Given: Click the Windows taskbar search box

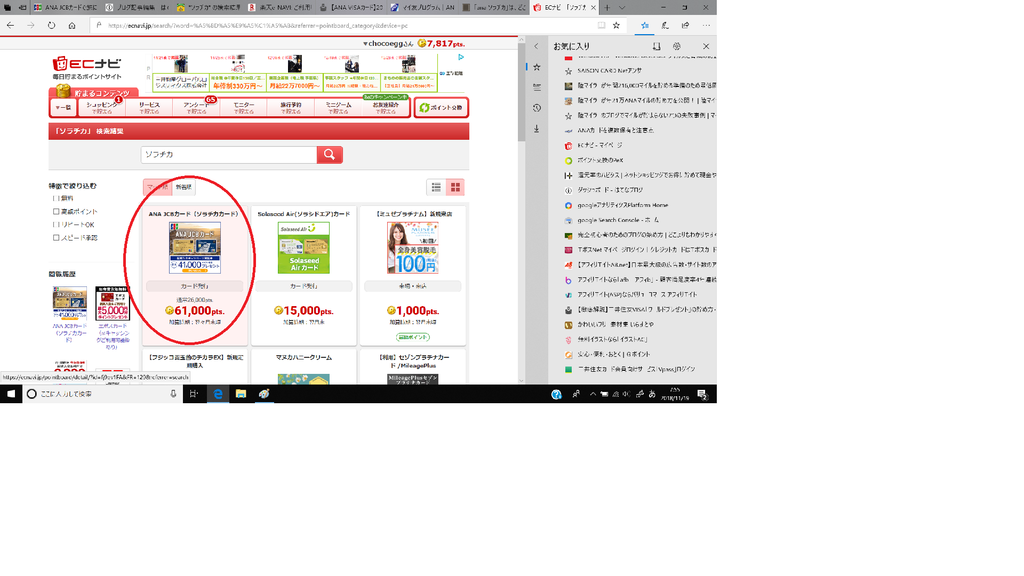Looking at the screenshot, I should 103,394.
